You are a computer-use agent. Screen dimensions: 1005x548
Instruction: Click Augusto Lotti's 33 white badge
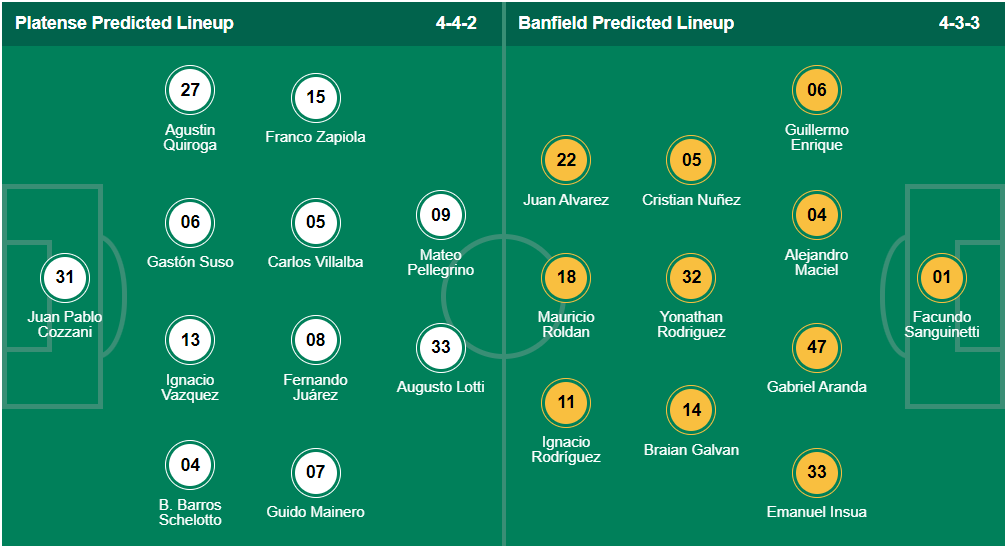point(440,347)
